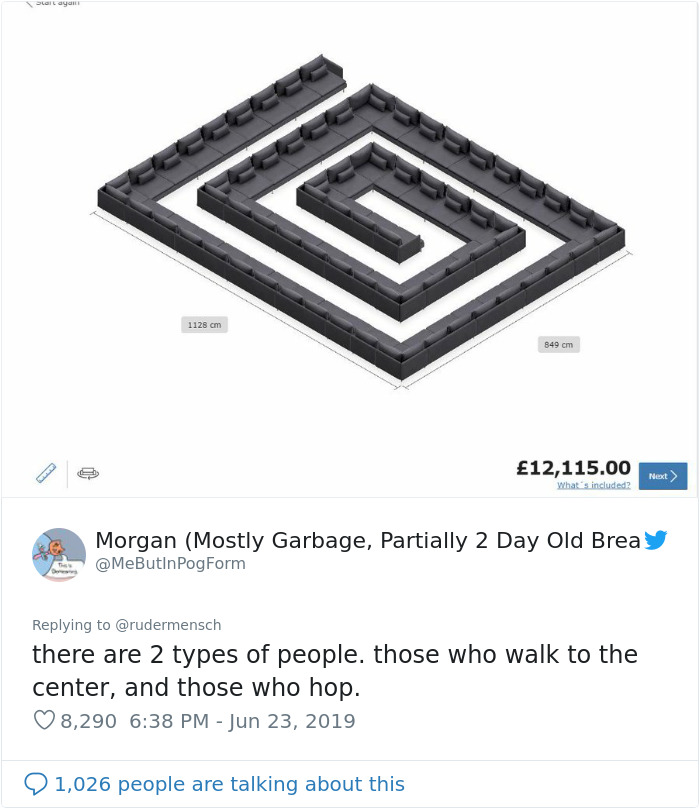Activate the rotate sofa view tool
Screen dimensions: 700x809
pyautogui.click(x=87, y=473)
